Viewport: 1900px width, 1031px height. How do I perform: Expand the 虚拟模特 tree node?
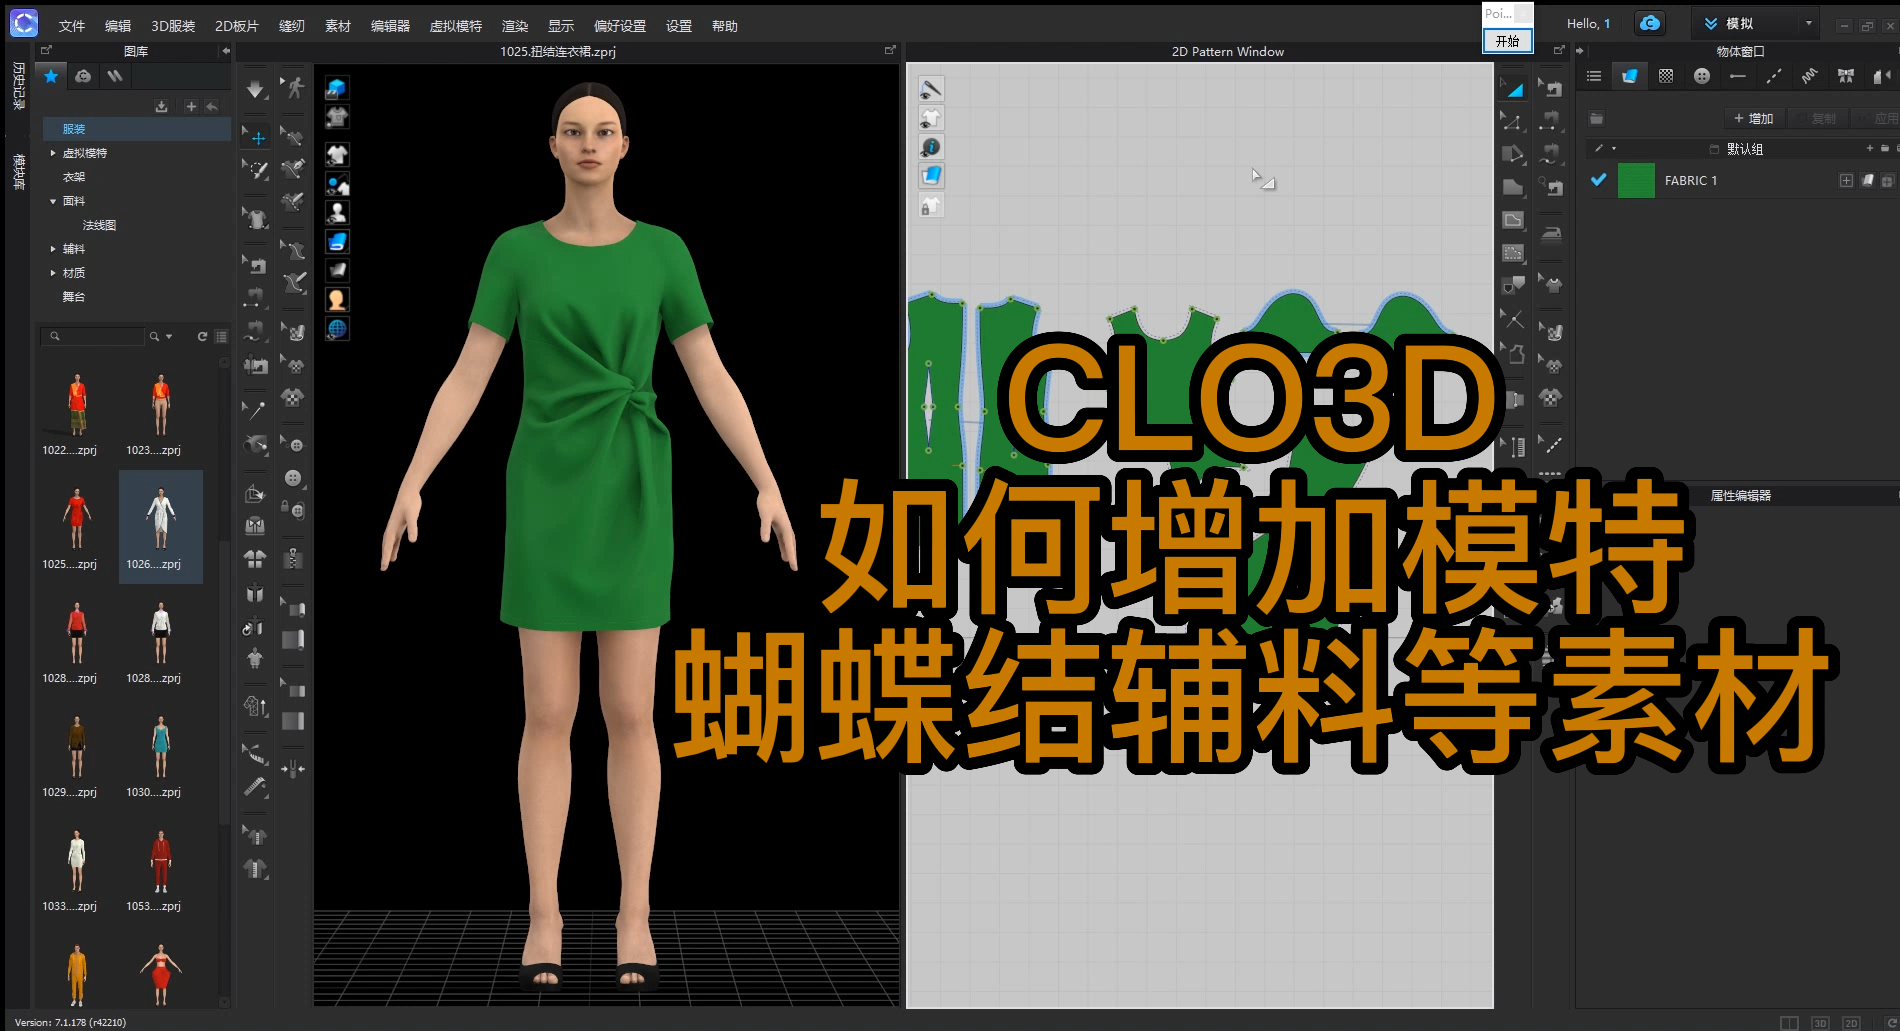point(53,153)
